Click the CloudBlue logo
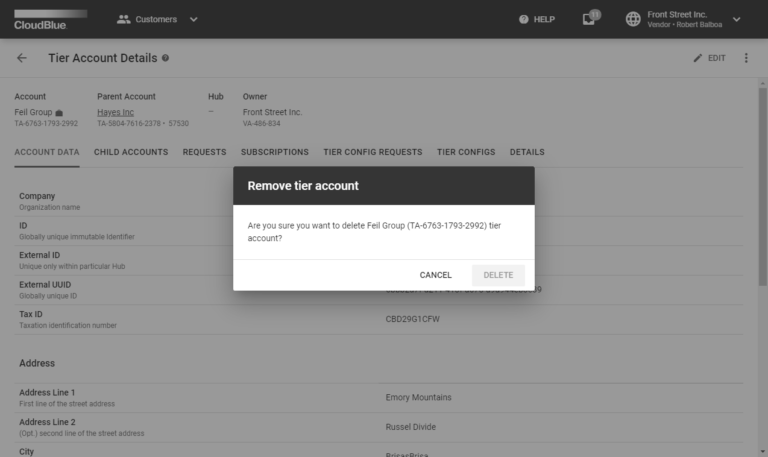This screenshot has height=457, width=768. coord(50,20)
